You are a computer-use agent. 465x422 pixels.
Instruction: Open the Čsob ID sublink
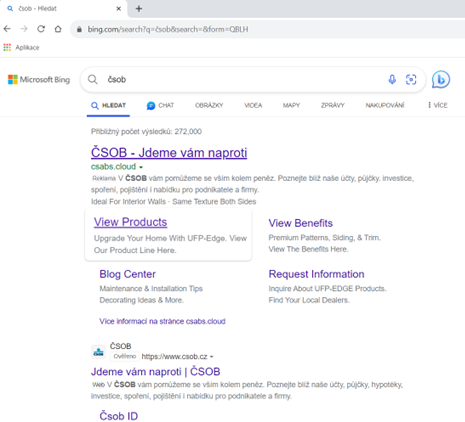click(119, 416)
